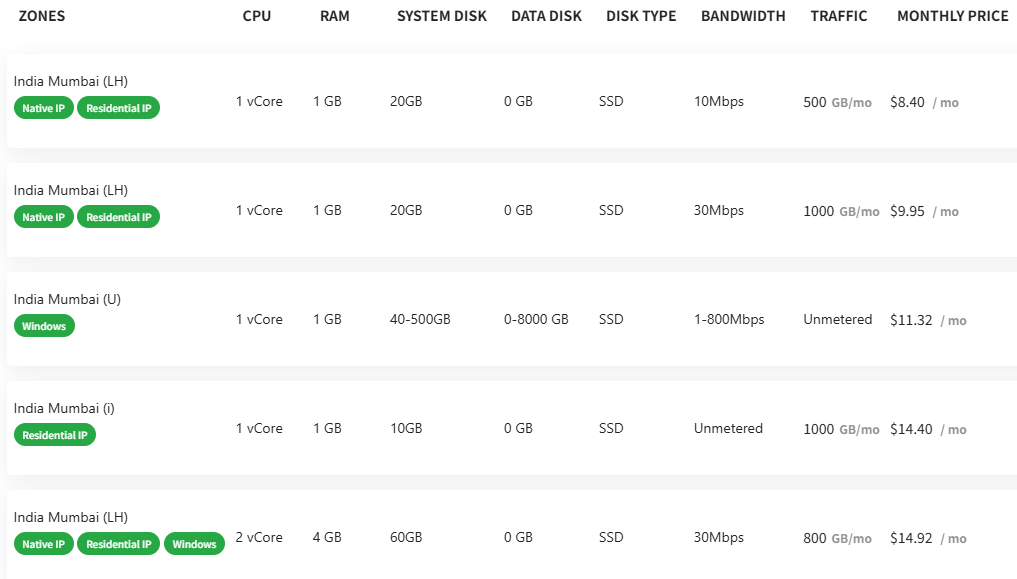Click Windows badge under India Mumbai (U)
This screenshot has width=1017, height=579.
tap(44, 326)
